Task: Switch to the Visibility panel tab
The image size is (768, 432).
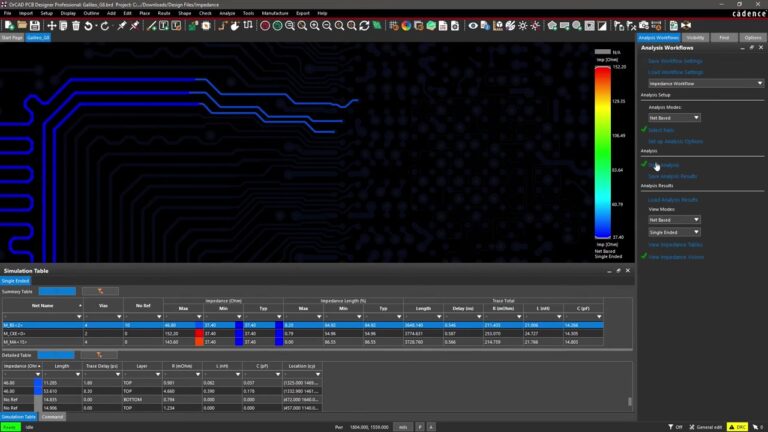Action: pos(695,38)
